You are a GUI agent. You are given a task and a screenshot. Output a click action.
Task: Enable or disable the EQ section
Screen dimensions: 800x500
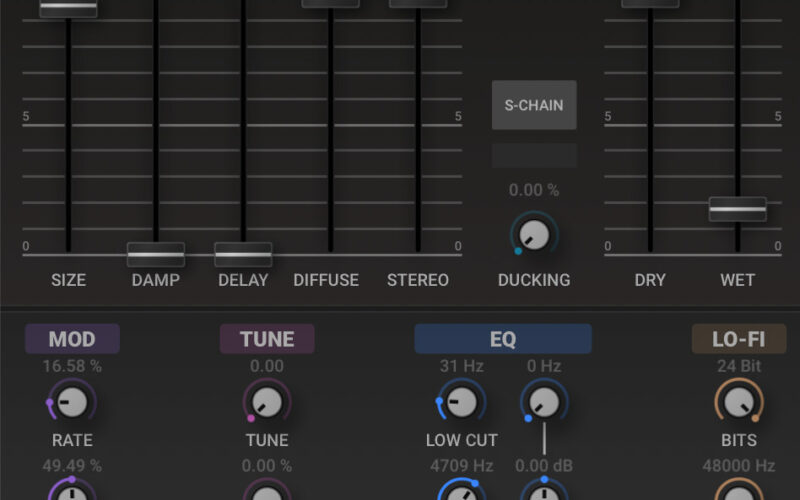[x=503, y=339]
